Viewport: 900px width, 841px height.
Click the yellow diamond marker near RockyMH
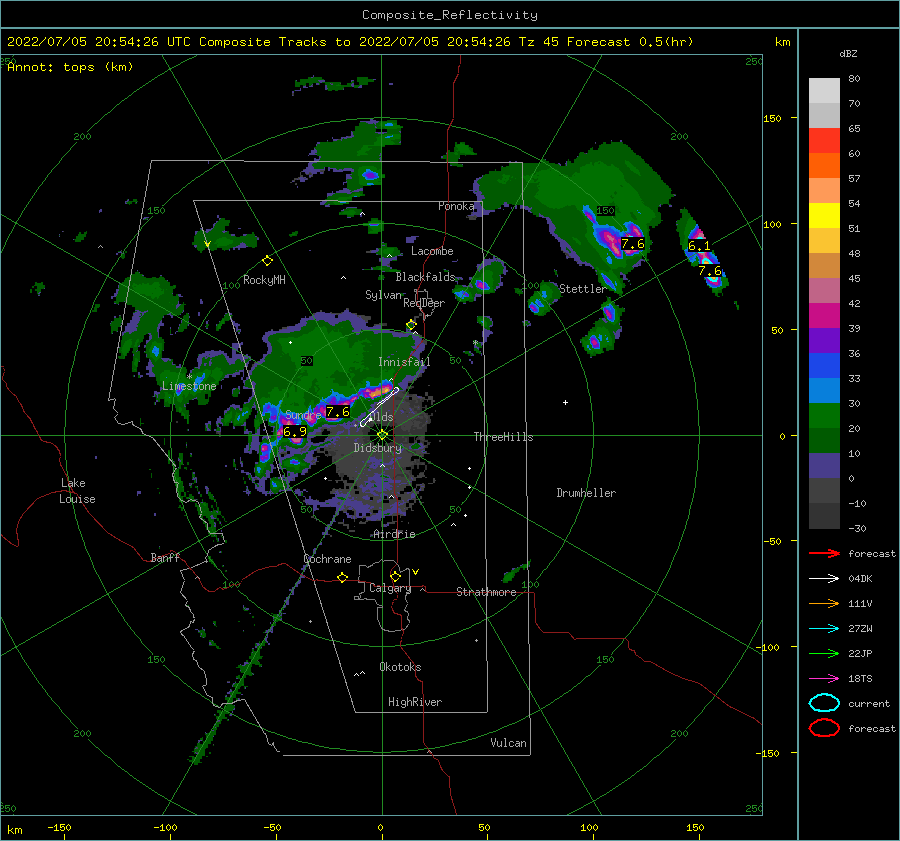click(267, 261)
